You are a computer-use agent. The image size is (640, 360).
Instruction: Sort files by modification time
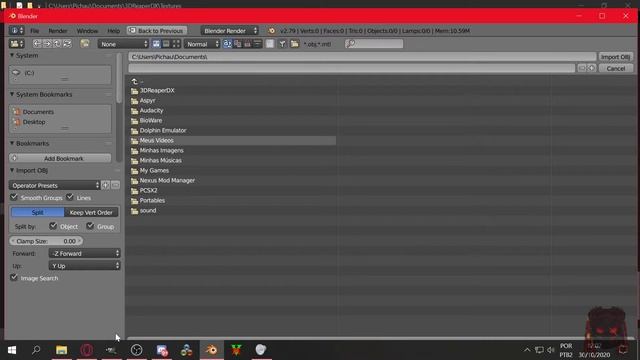pos(247,44)
